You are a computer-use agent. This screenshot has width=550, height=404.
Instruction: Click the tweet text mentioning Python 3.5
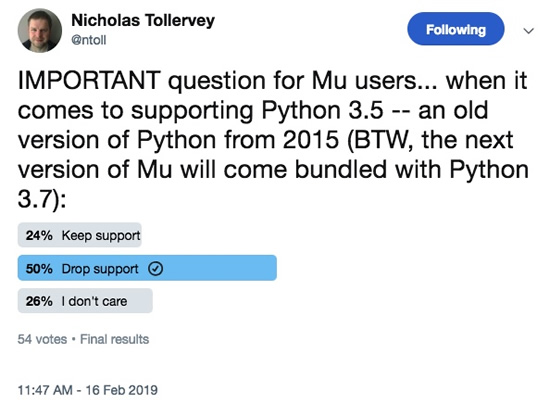(x=273, y=140)
